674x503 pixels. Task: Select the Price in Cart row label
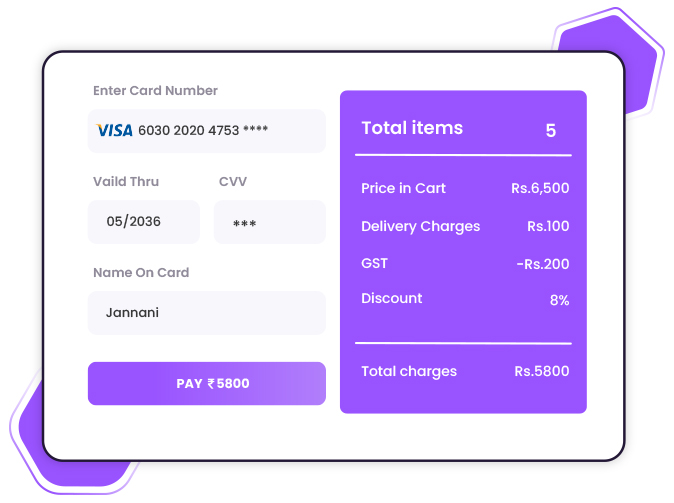pyautogui.click(x=403, y=188)
